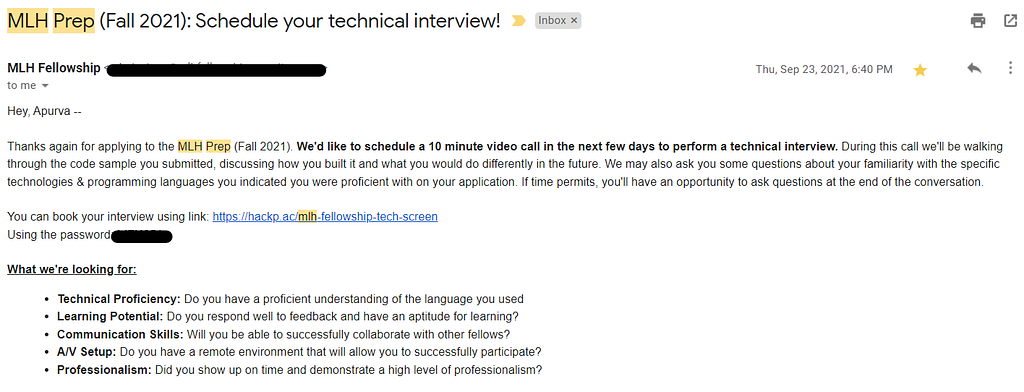Remove the Inbox label using its x
This screenshot has height=392, width=1024.
click(x=574, y=21)
